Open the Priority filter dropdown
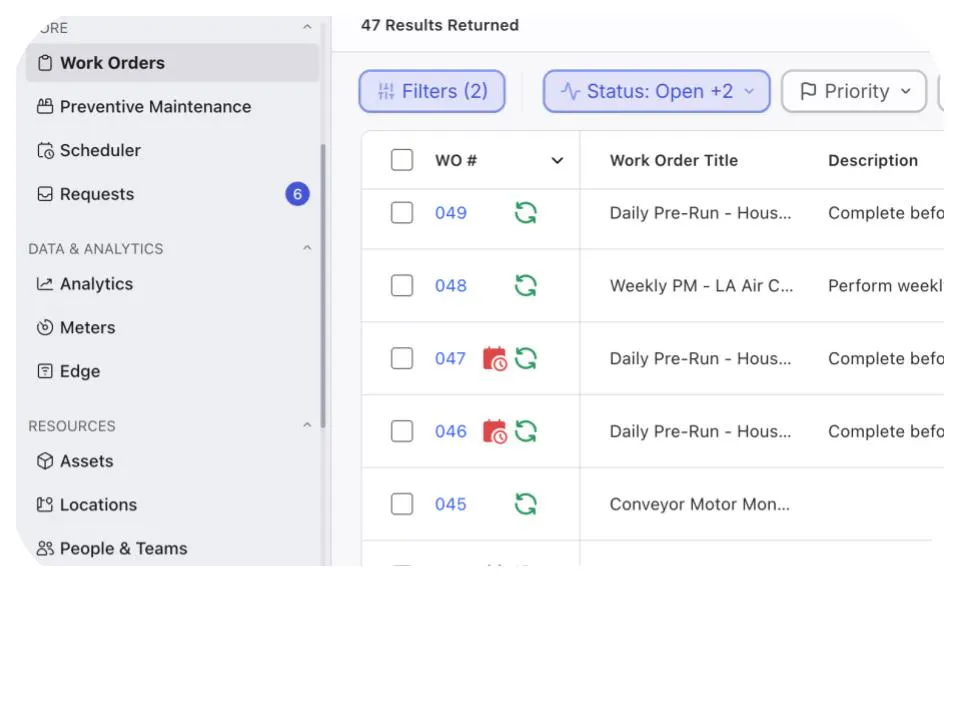This screenshot has width=960, height=720. pyautogui.click(x=854, y=91)
